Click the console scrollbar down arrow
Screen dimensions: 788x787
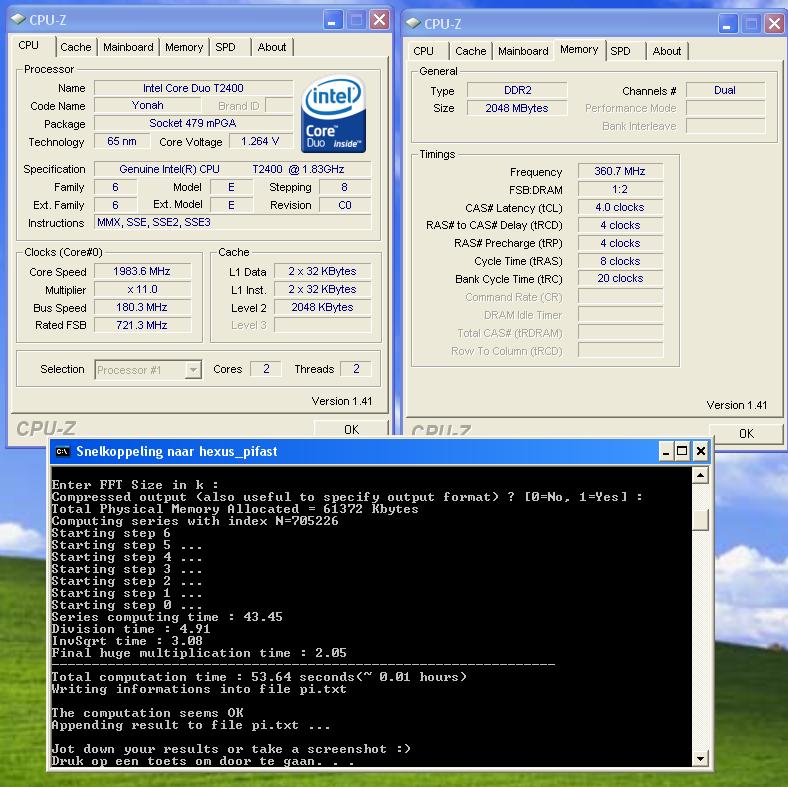coord(701,758)
